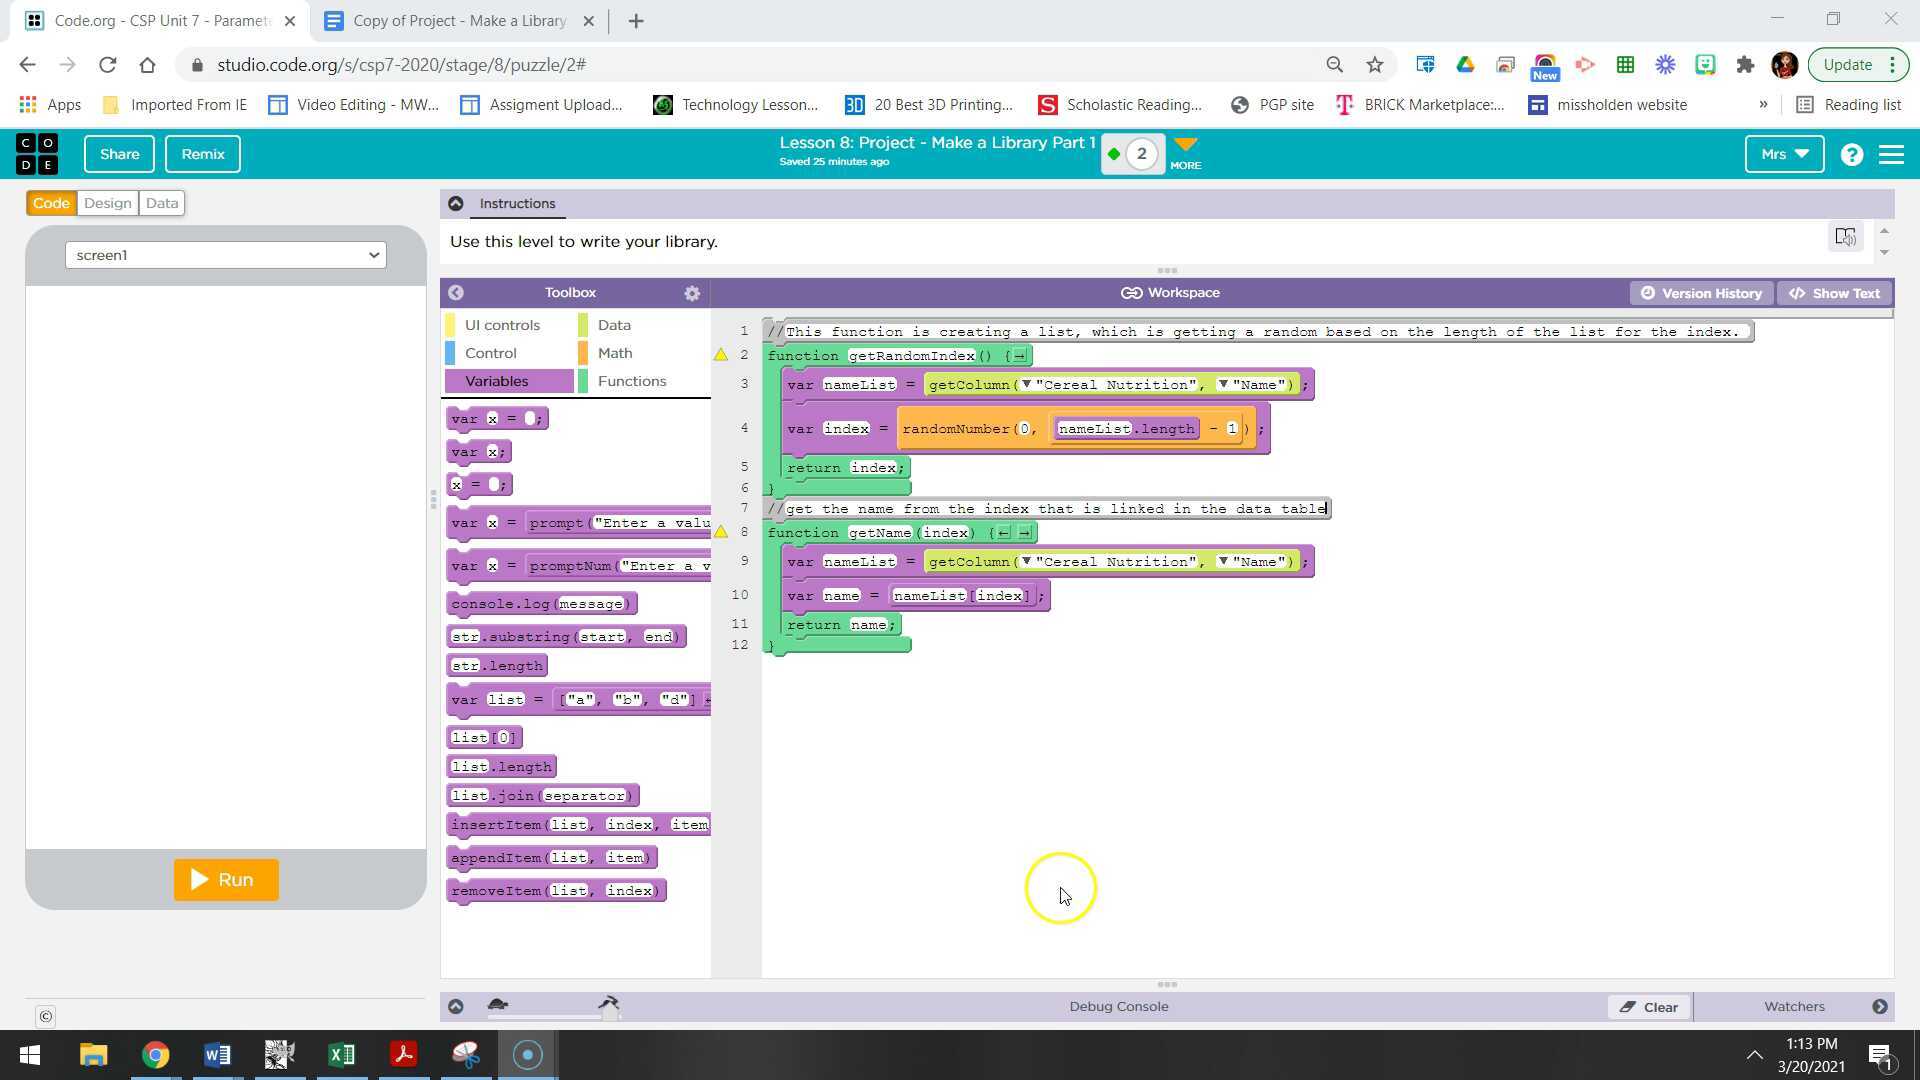
Task: Click the Run button
Action: point(225,879)
